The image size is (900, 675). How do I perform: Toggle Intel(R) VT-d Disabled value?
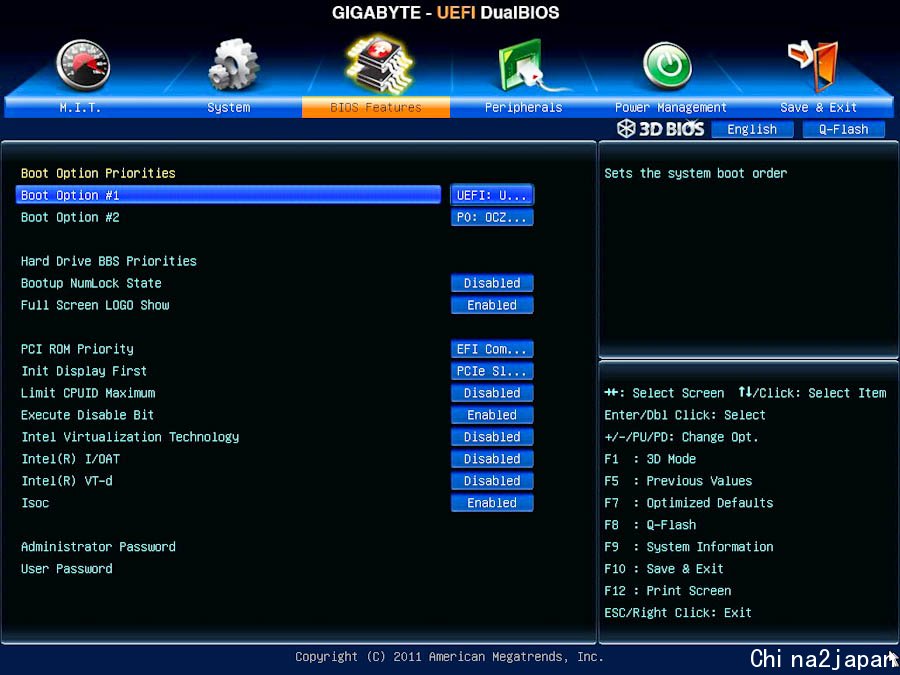point(492,480)
